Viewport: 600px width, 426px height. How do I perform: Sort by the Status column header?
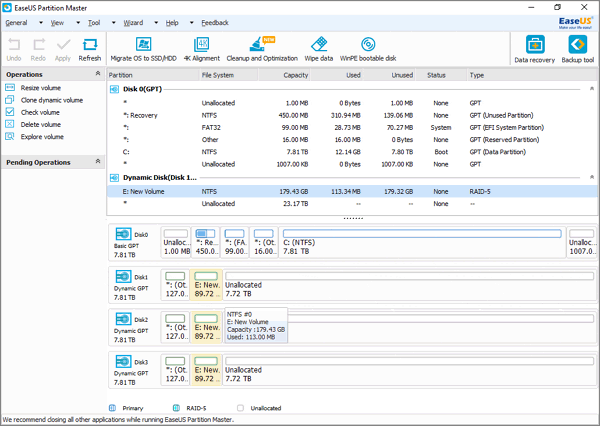pyautogui.click(x=441, y=75)
